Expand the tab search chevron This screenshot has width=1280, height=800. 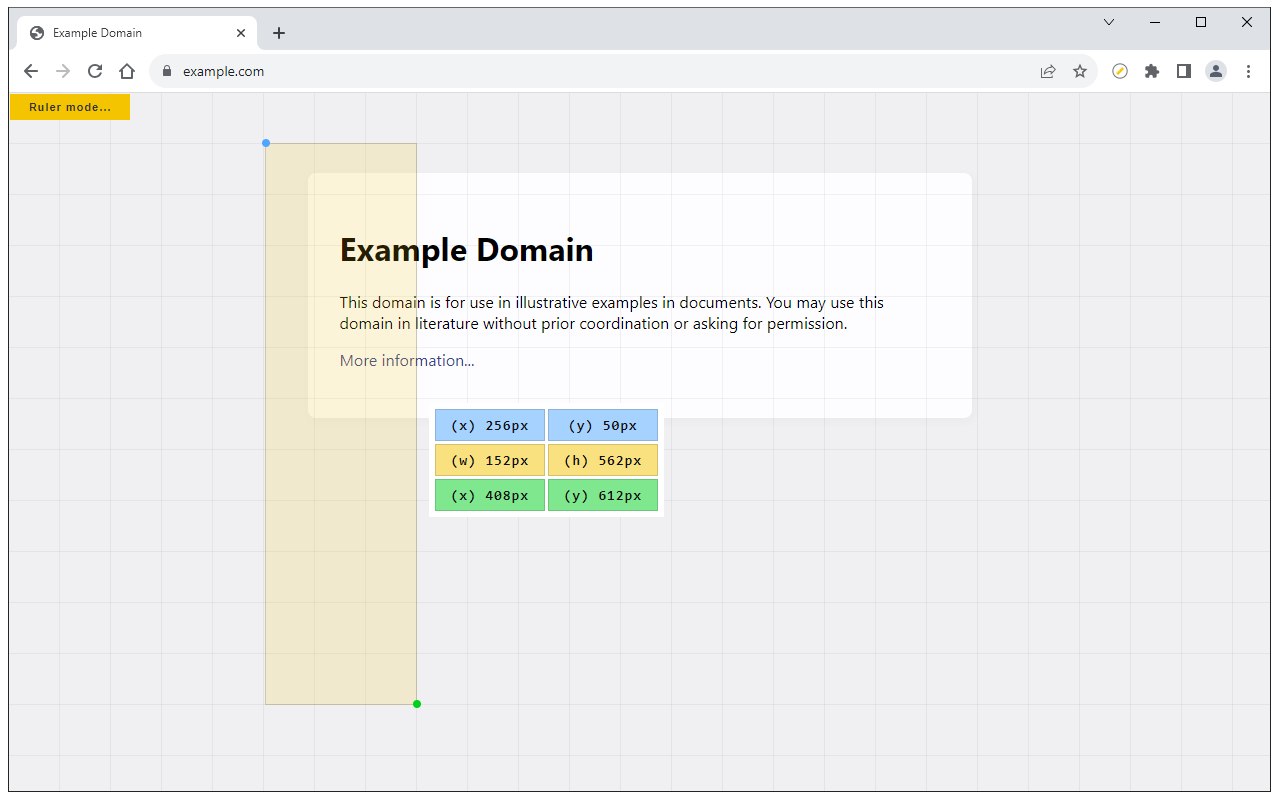[x=1109, y=22]
